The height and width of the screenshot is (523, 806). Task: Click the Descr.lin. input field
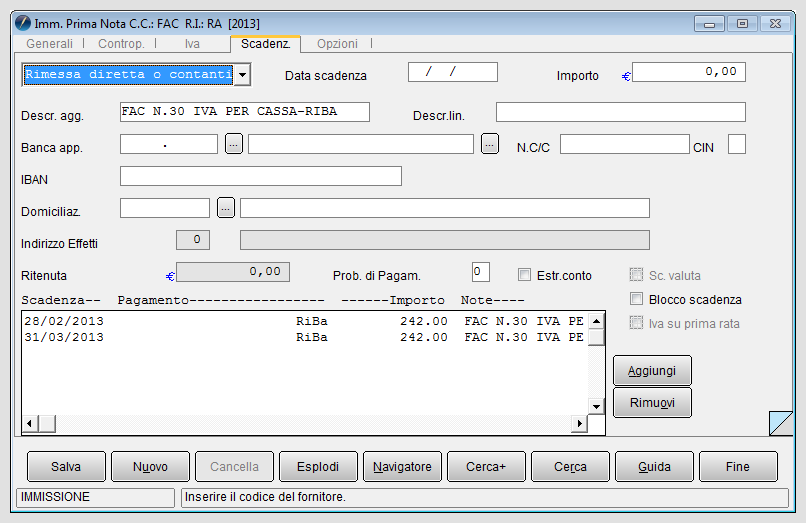click(x=620, y=112)
